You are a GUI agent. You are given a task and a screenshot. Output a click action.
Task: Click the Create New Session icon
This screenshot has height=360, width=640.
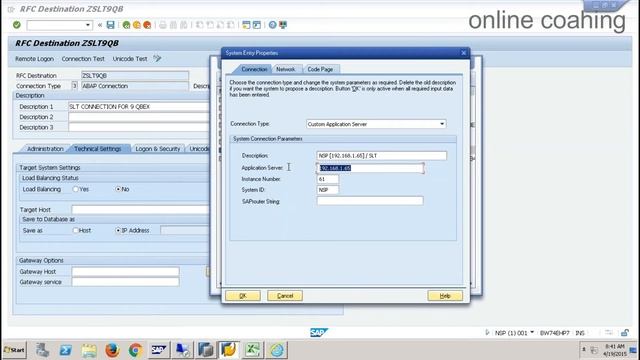[246, 25]
